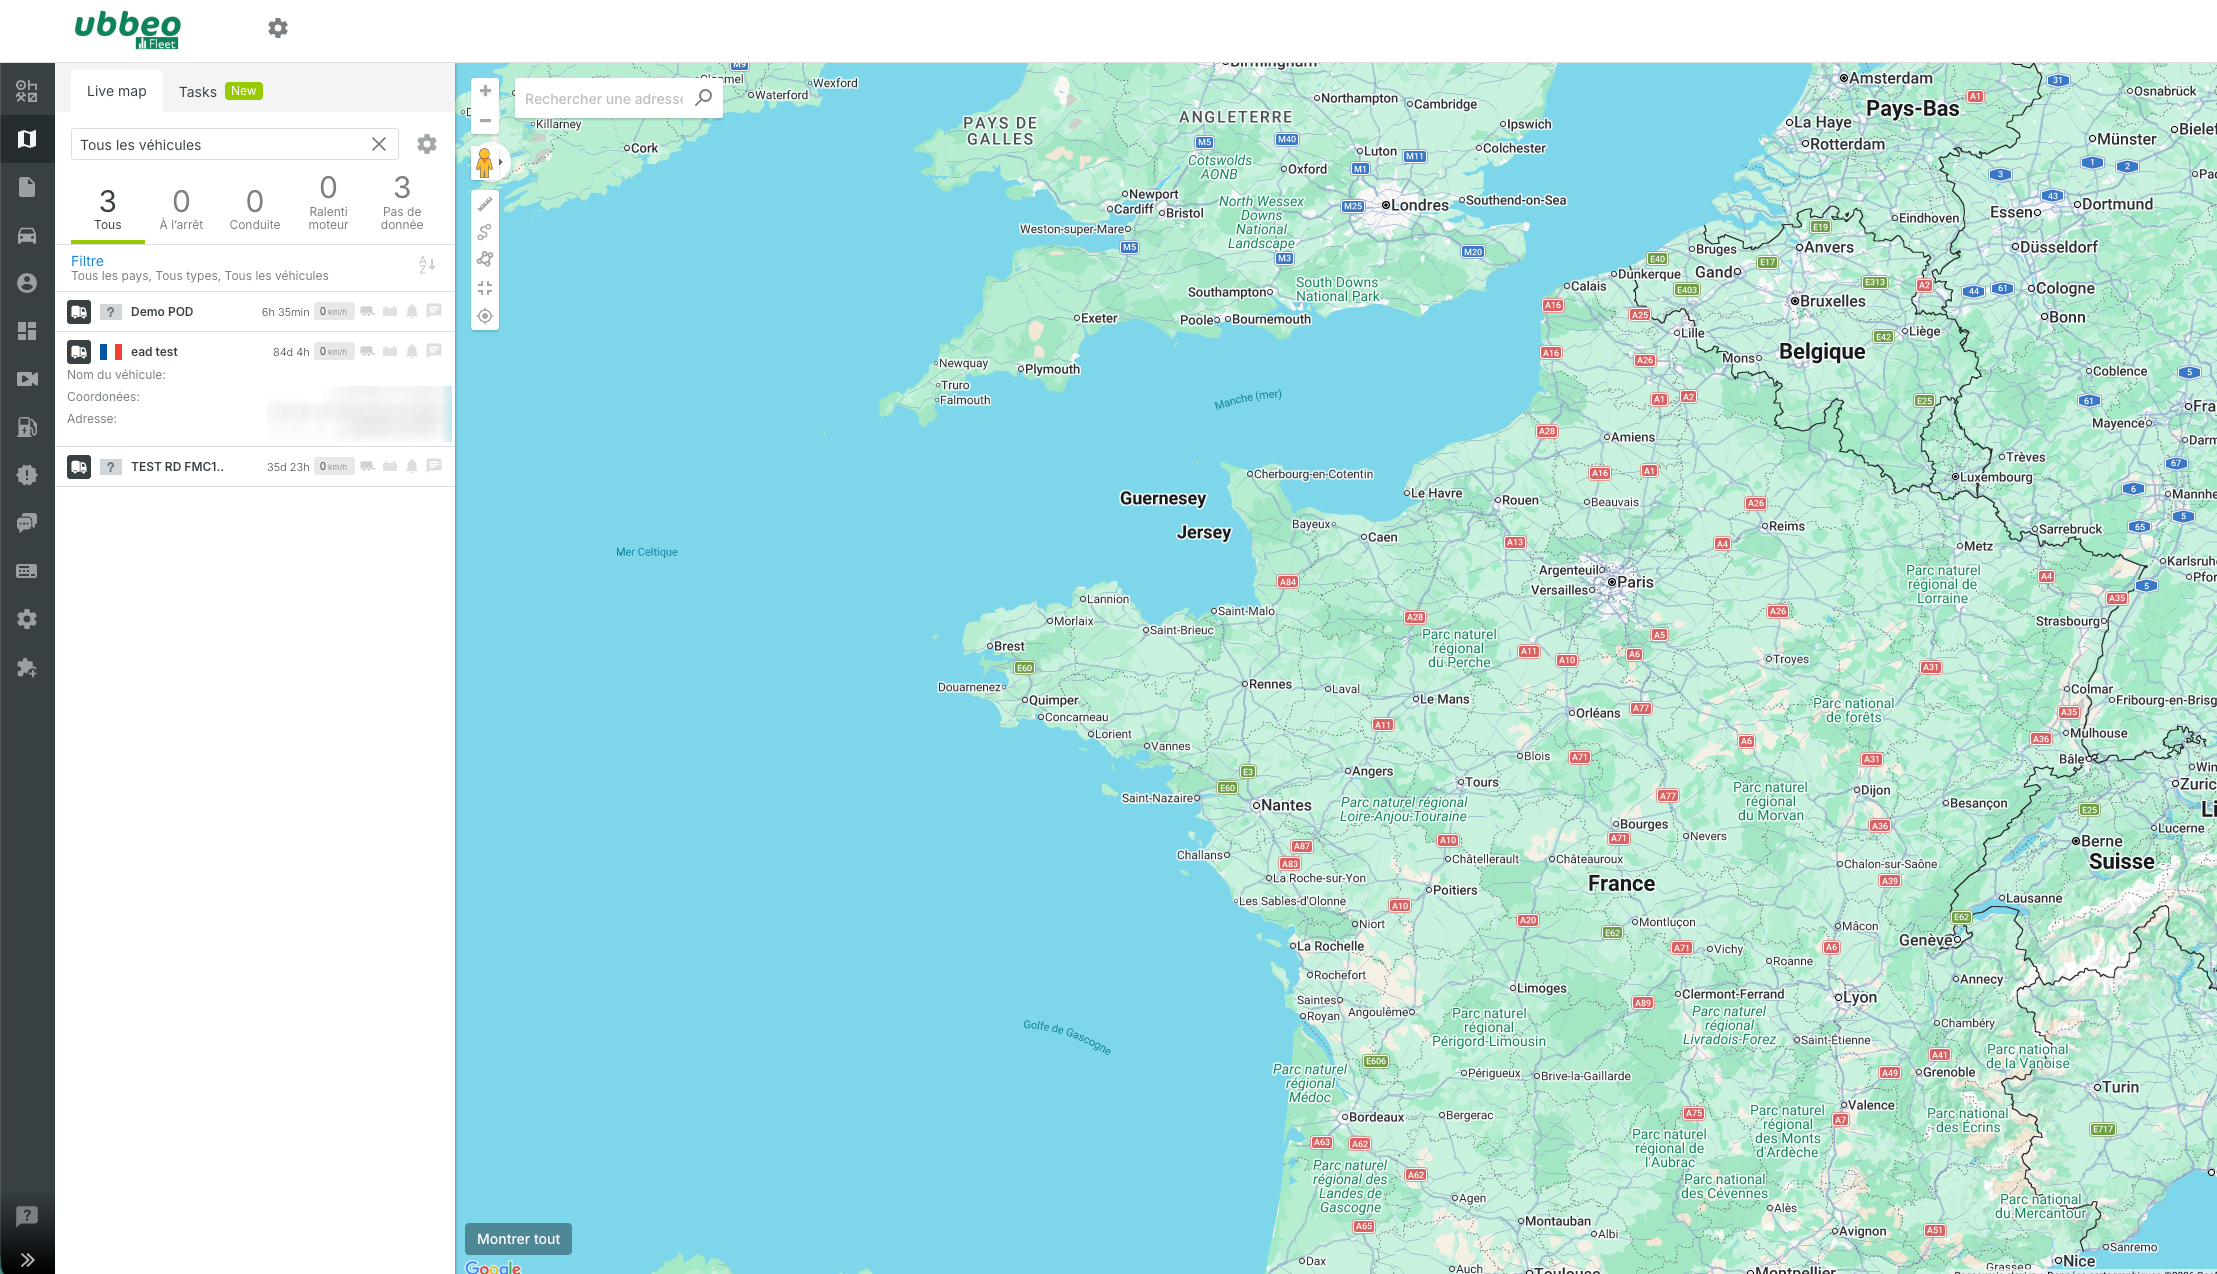2217x1274 pixels.
Task: Switch to the Tasks tab
Action: (220, 91)
